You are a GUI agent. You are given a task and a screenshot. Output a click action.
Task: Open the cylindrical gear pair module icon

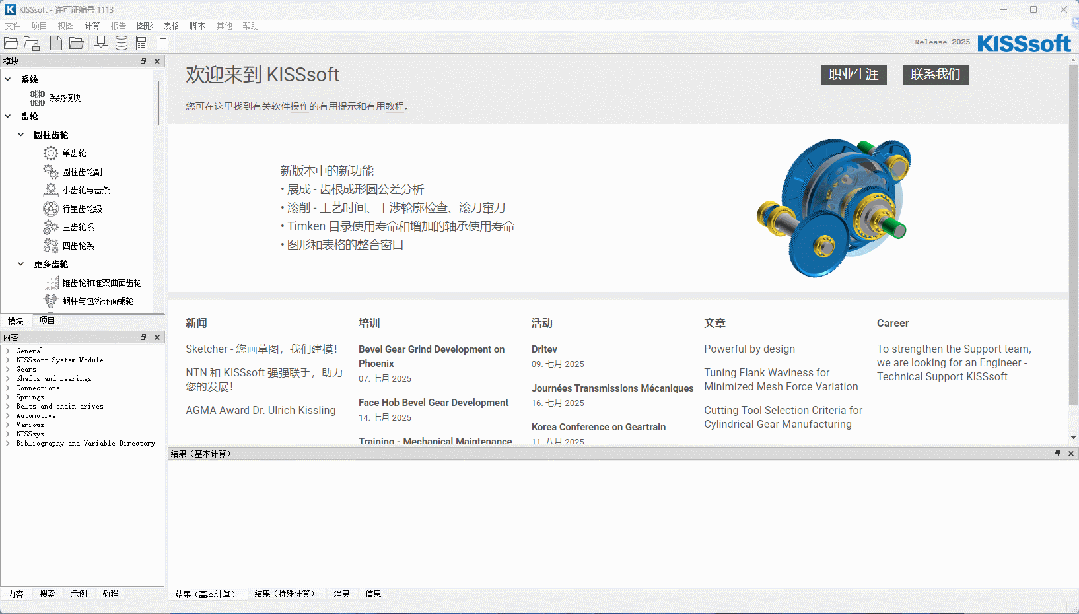tap(51, 171)
